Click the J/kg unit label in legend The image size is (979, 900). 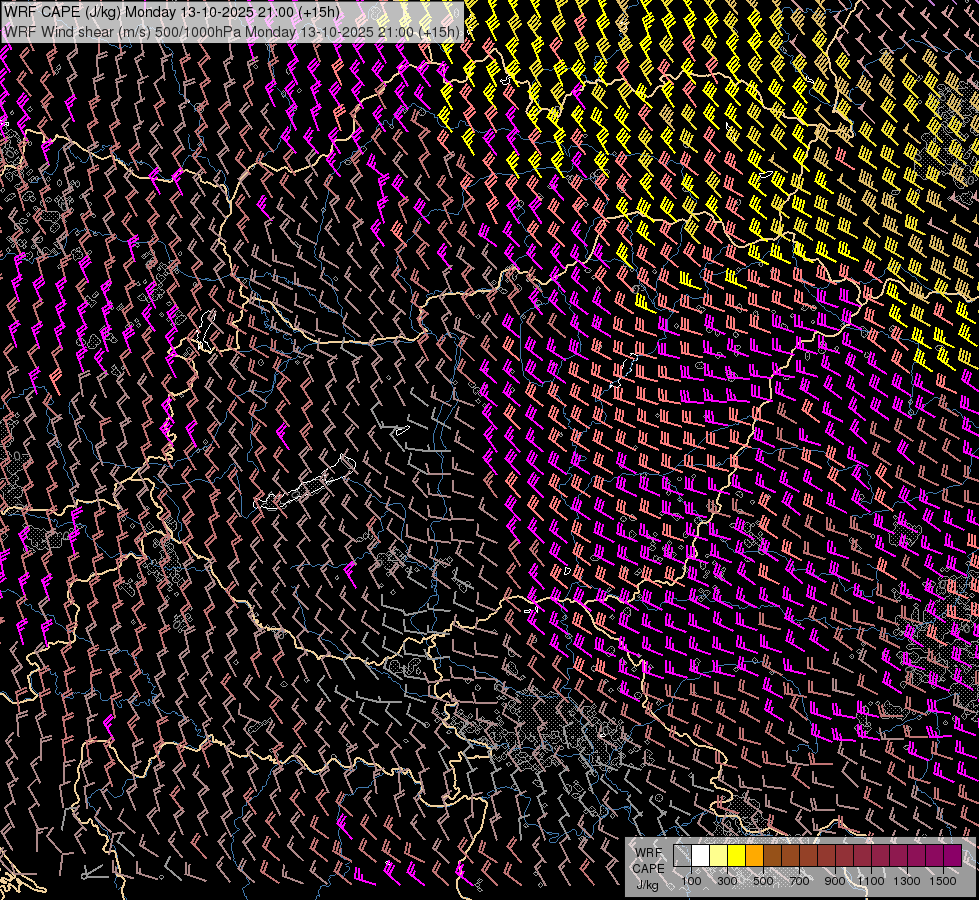click(x=647, y=885)
